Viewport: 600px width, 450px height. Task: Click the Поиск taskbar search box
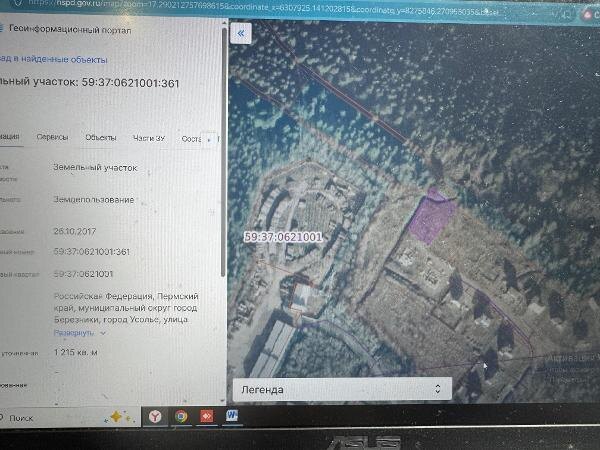(x=69, y=418)
